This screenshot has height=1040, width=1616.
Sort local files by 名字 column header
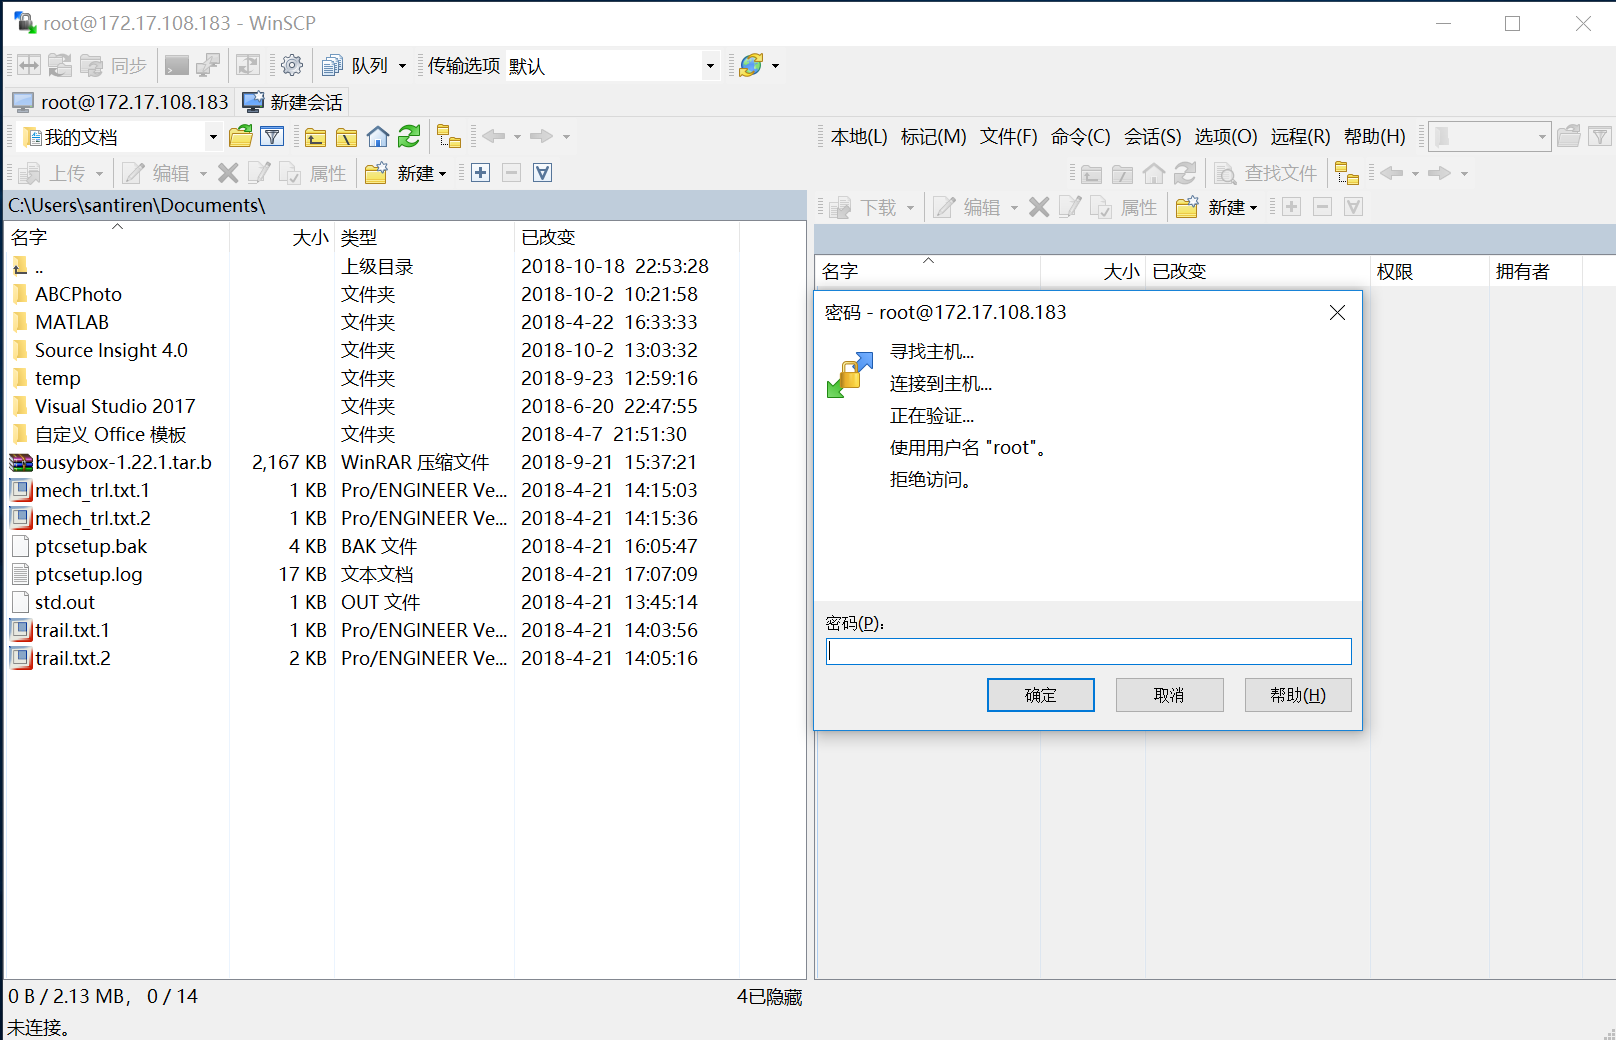pos(117,237)
